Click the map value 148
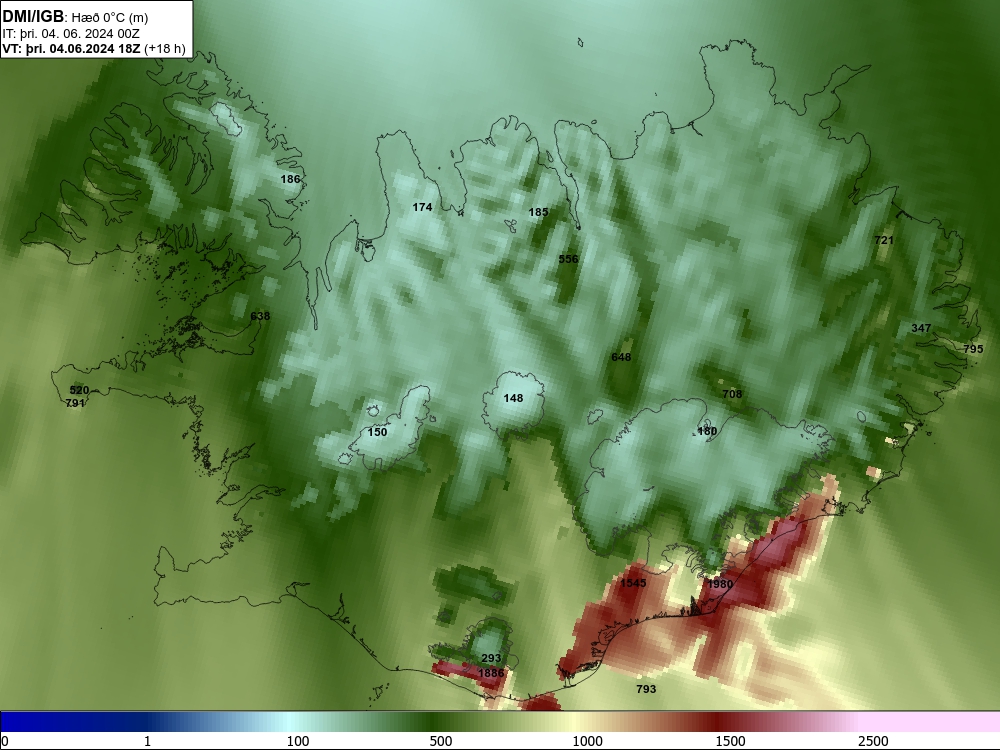1000x750 pixels. pyautogui.click(x=513, y=399)
